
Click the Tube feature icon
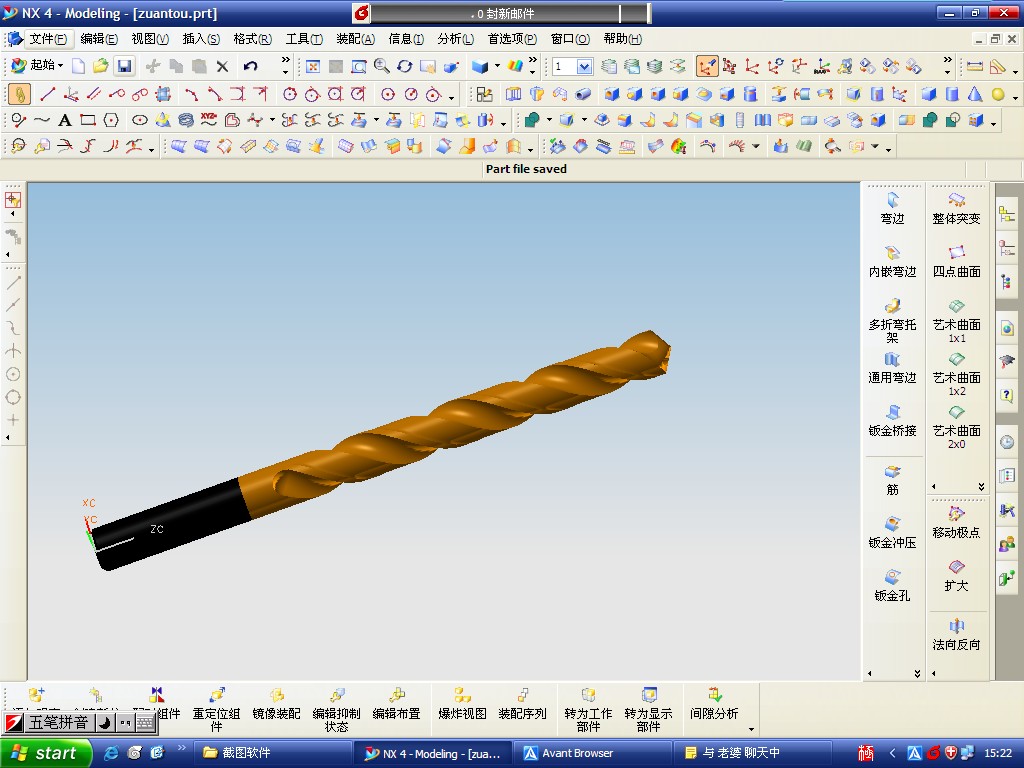point(583,94)
